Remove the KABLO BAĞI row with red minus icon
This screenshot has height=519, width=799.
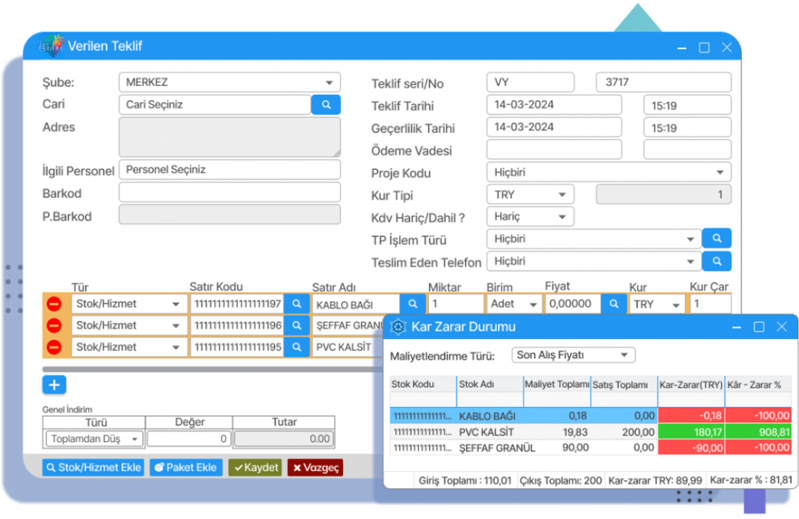pyautogui.click(x=54, y=304)
